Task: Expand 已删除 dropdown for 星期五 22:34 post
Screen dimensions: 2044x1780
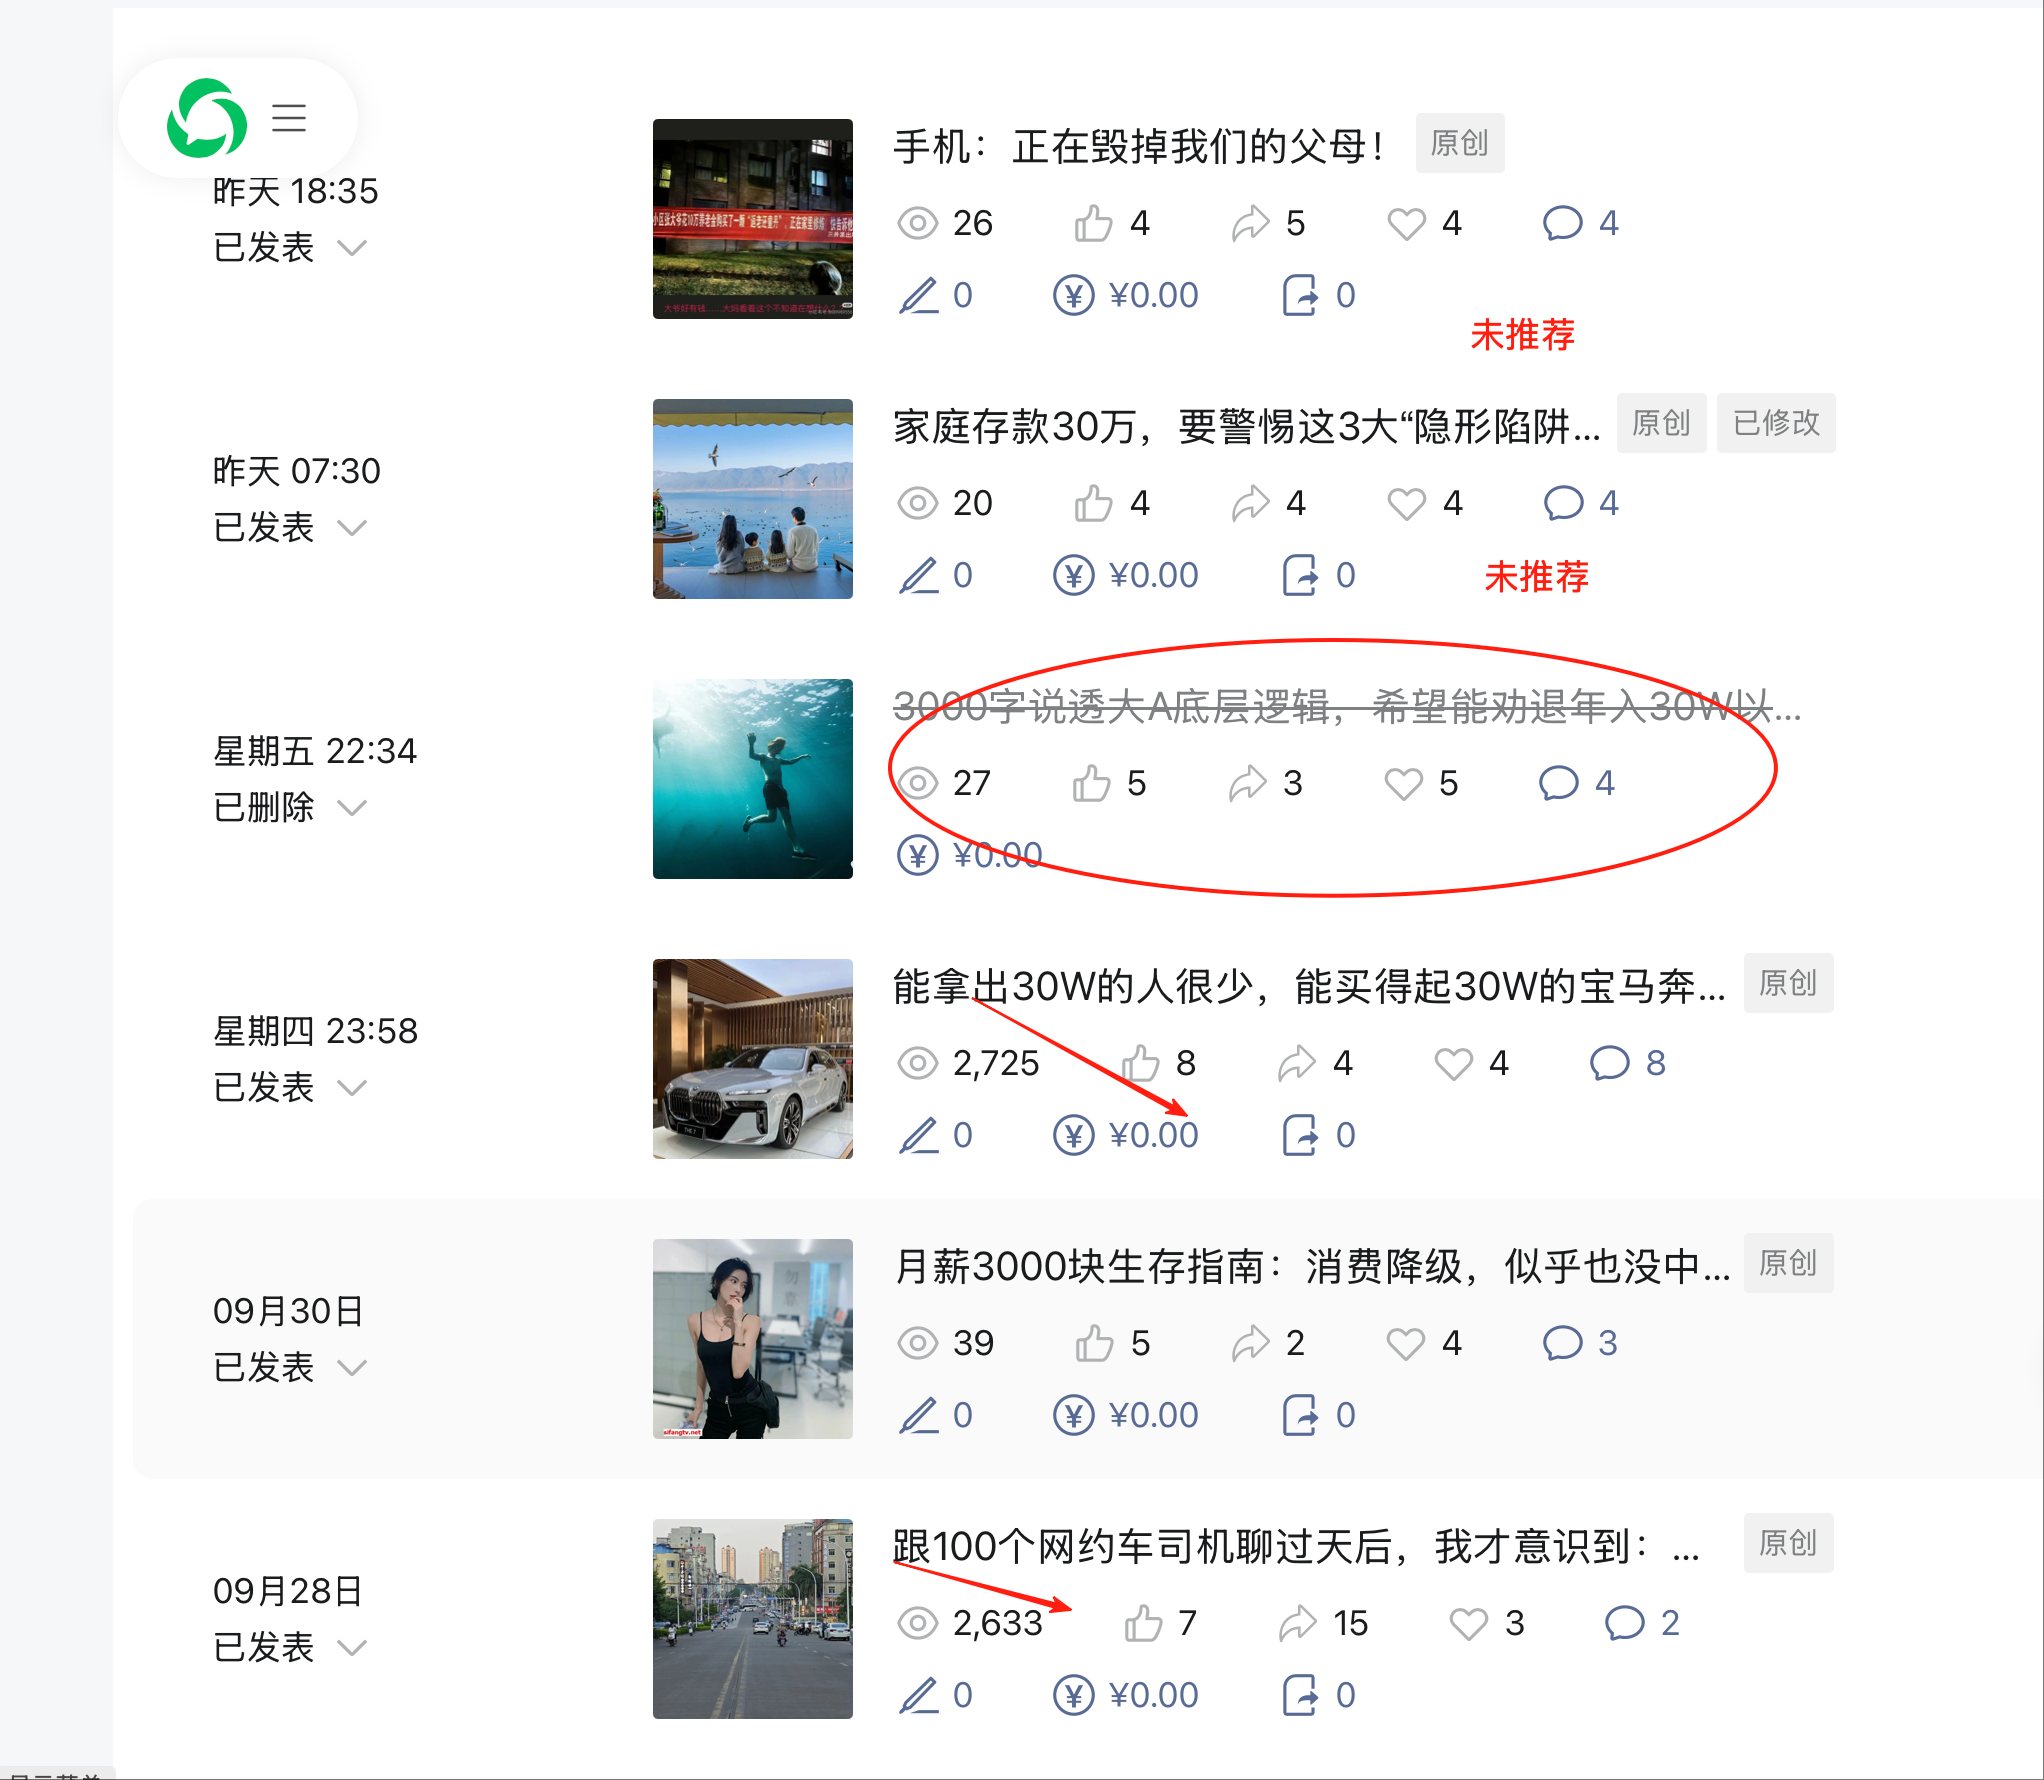Action: tap(352, 807)
